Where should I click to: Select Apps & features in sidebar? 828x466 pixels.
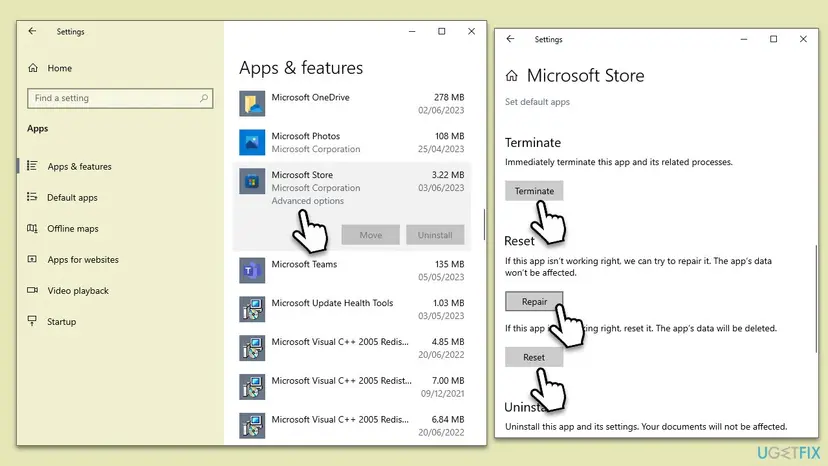80,166
